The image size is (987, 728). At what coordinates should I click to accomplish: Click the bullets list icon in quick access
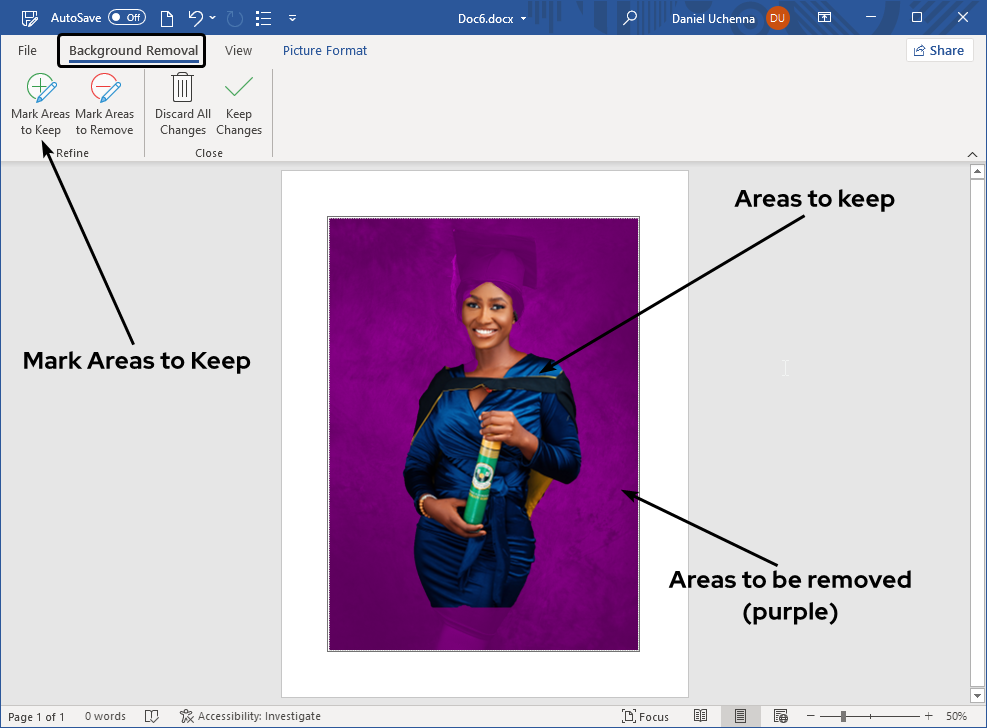coord(263,17)
